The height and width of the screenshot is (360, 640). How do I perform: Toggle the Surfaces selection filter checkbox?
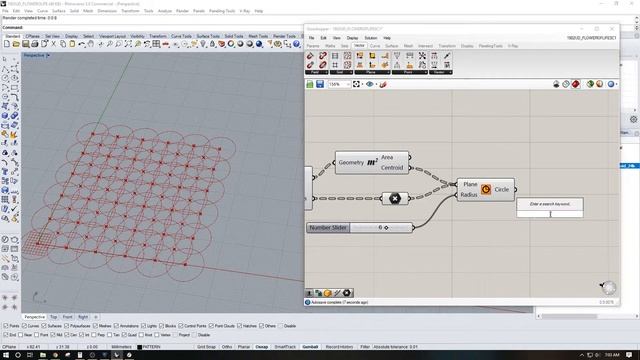(x=44, y=326)
